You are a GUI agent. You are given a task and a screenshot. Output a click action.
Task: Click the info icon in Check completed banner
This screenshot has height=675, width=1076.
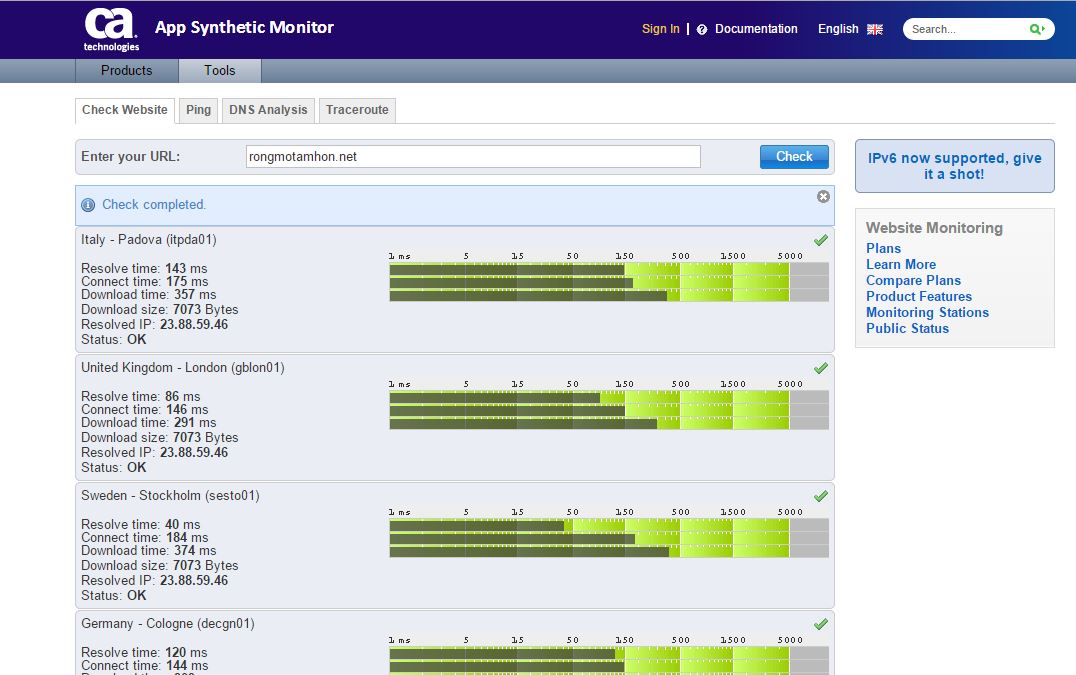[88, 204]
